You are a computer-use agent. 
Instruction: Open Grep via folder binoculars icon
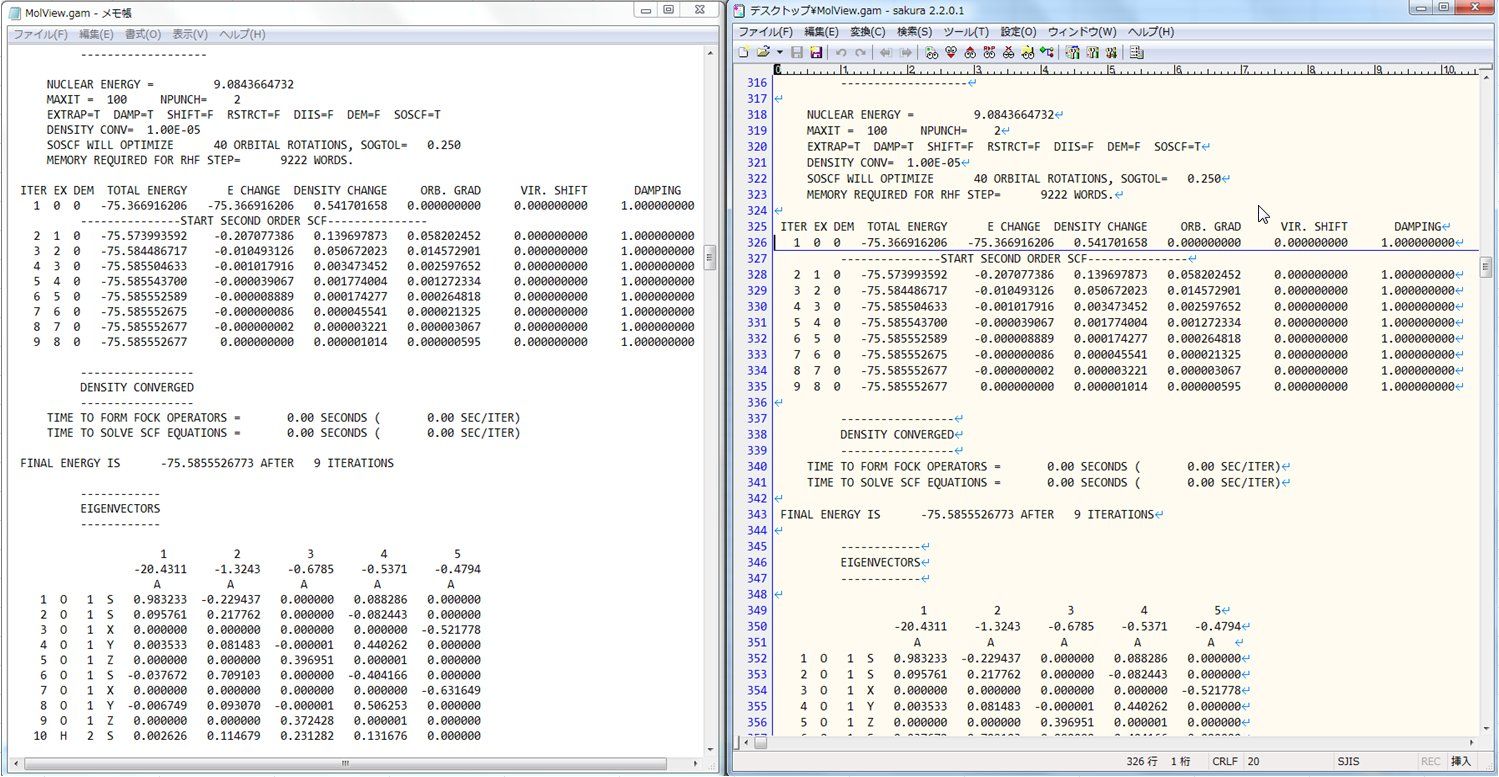(x=1028, y=52)
